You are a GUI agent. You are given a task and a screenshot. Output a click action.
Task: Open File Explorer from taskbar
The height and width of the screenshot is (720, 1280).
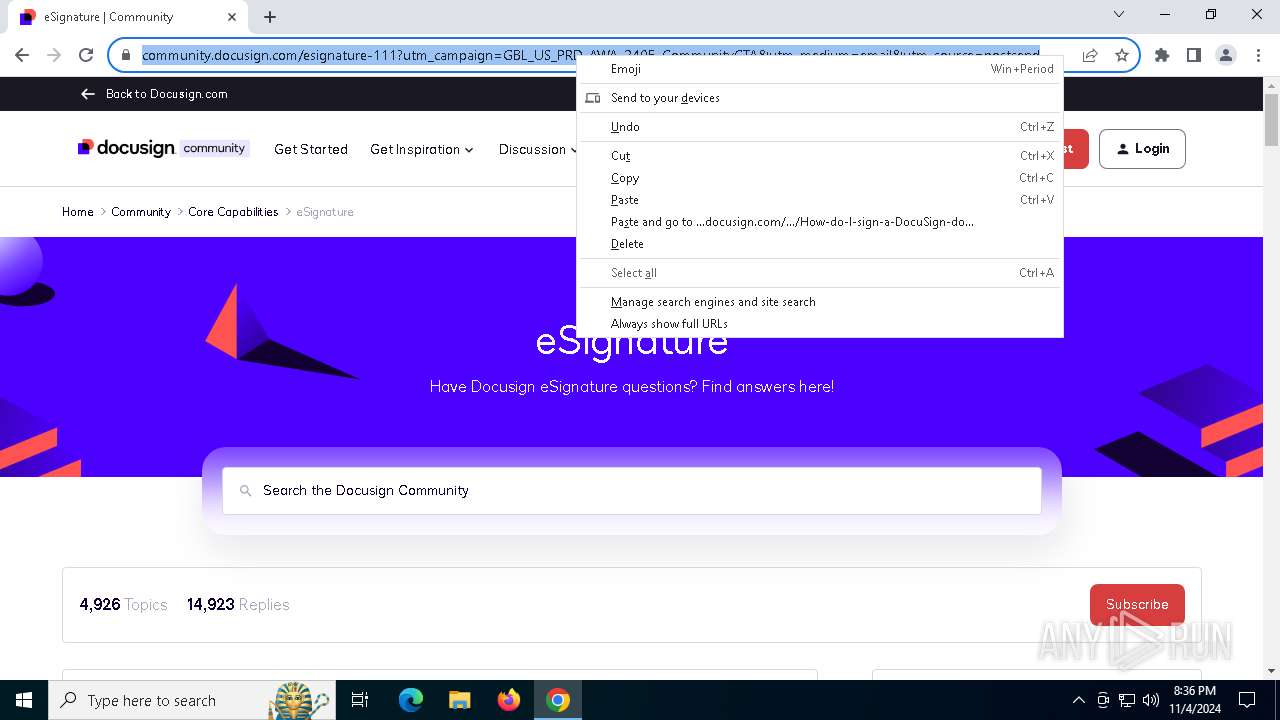(x=459, y=700)
